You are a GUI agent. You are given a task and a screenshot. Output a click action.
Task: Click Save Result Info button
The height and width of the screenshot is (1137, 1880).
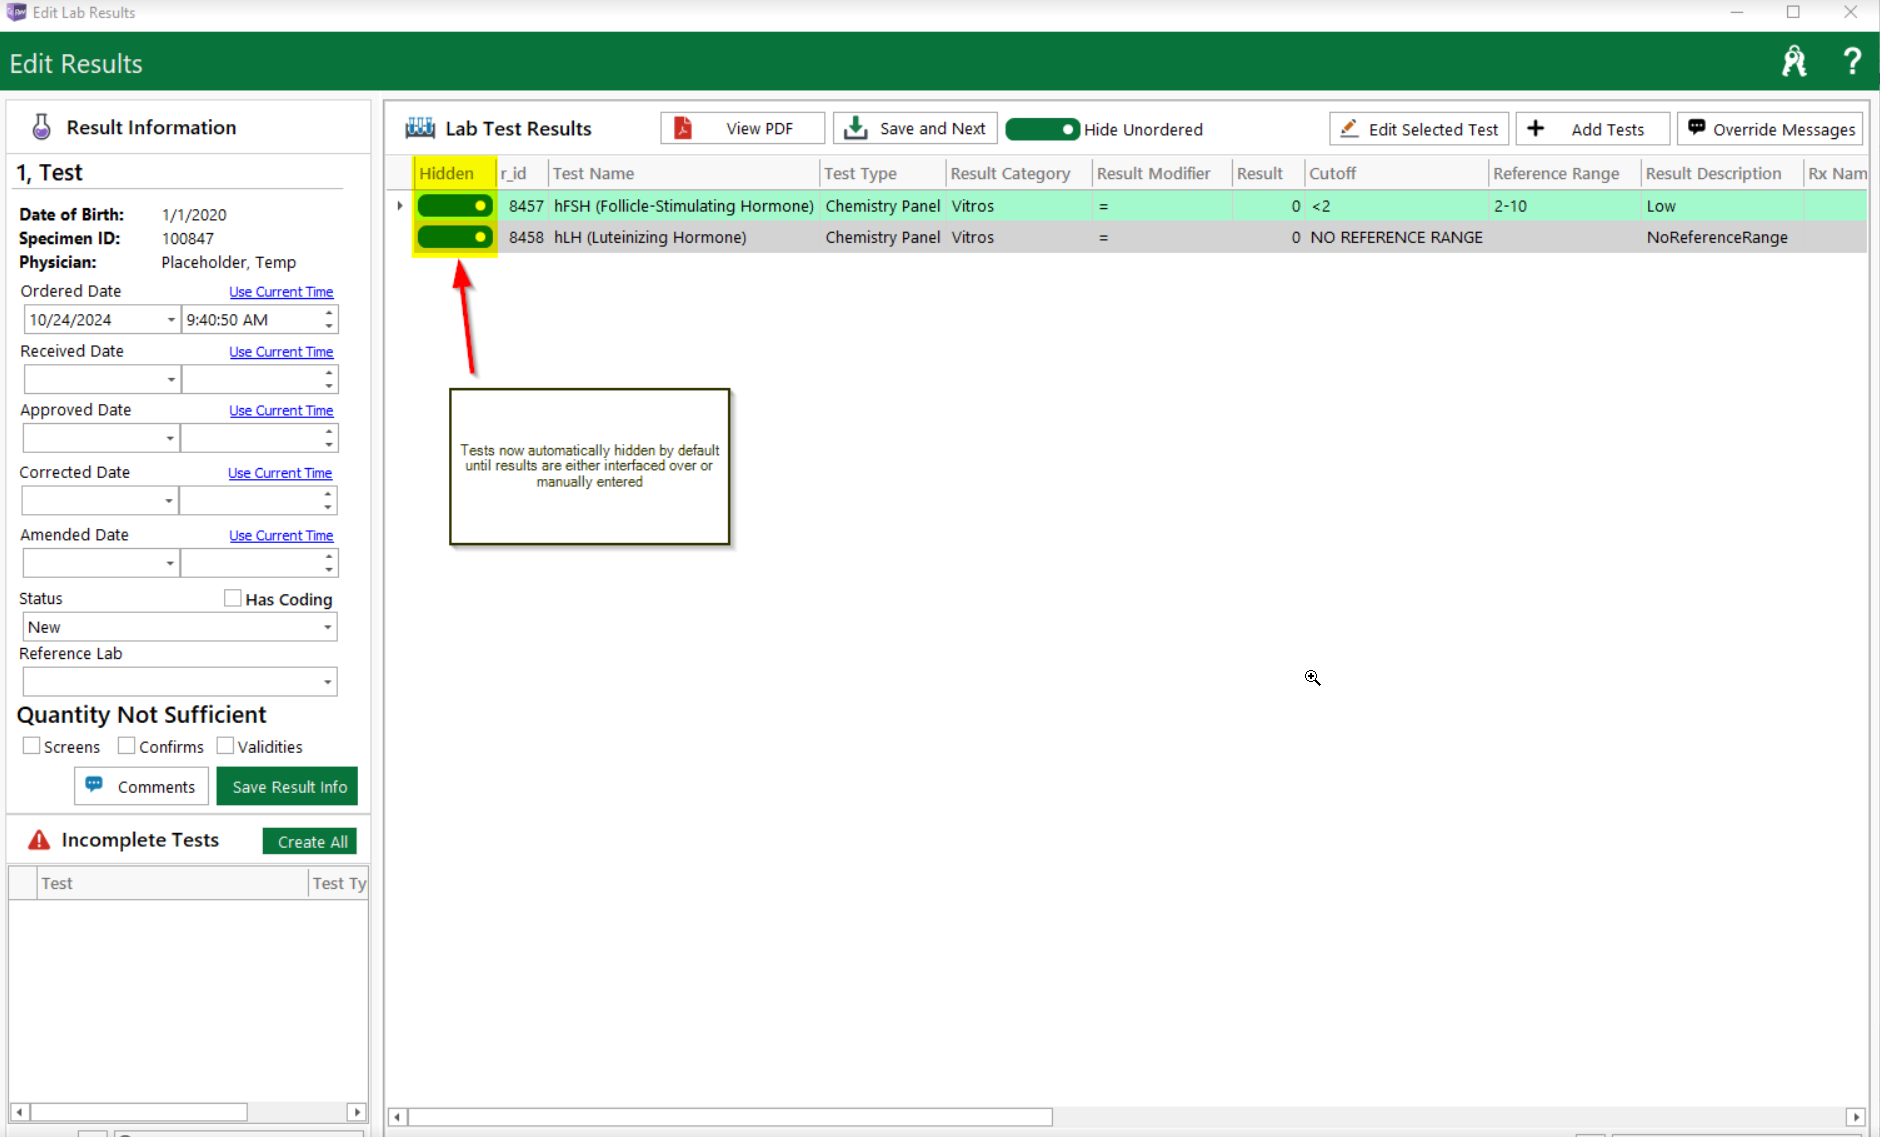click(x=288, y=786)
